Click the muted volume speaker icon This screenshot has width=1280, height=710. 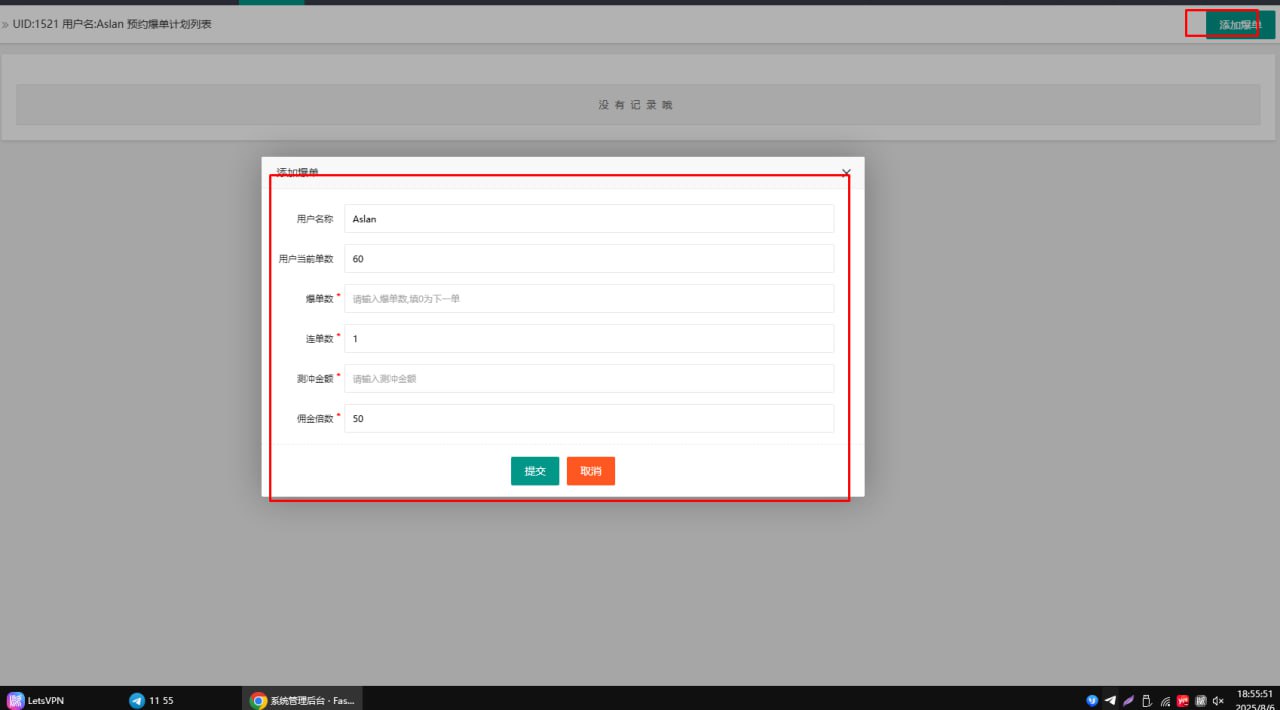click(1218, 701)
